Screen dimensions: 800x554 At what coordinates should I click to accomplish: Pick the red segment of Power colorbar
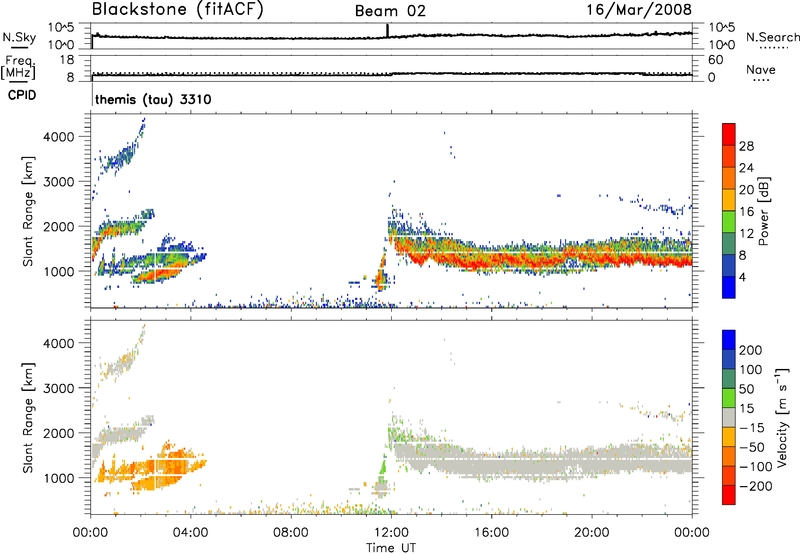coord(728,133)
